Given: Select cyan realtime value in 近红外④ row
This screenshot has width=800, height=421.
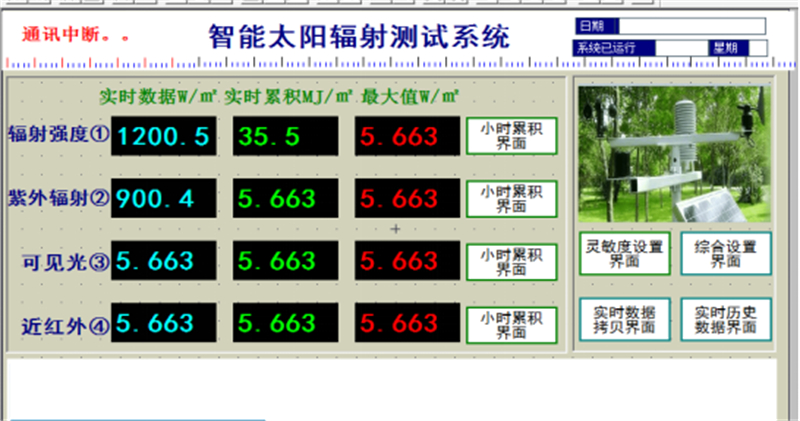Looking at the screenshot, I should point(164,323).
